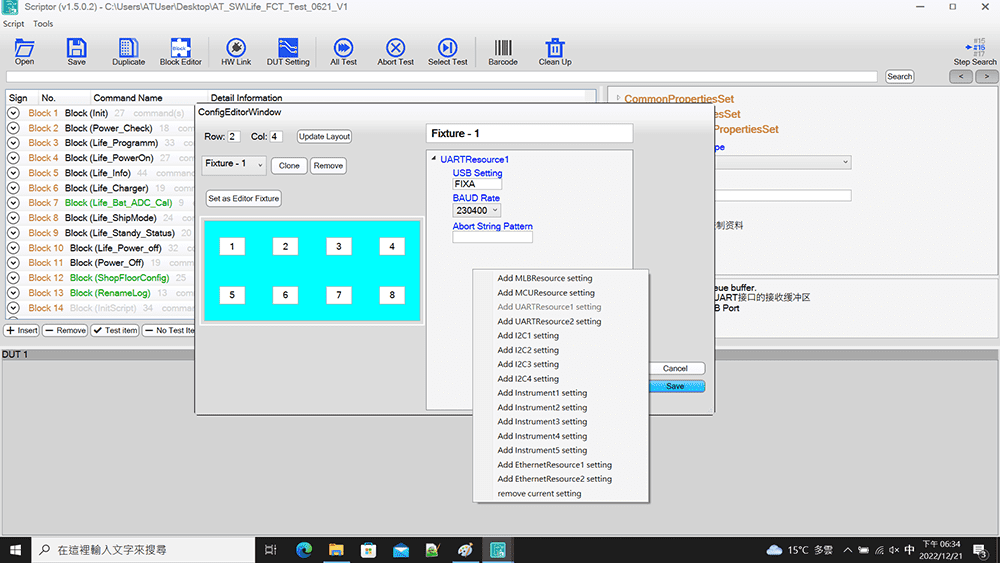Click the volume icon in the system tray
The height and width of the screenshot is (563, 1000).
(894, 550)
